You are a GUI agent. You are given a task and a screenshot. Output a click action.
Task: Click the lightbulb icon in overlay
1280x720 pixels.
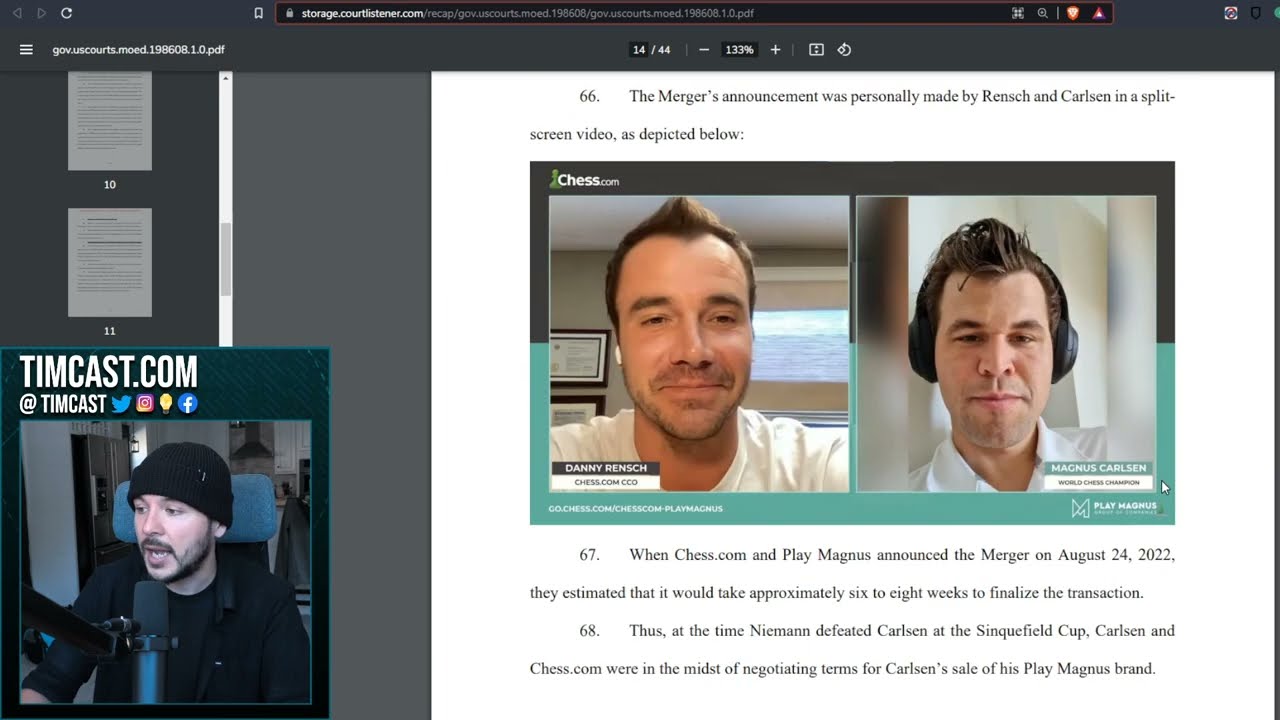166,404
